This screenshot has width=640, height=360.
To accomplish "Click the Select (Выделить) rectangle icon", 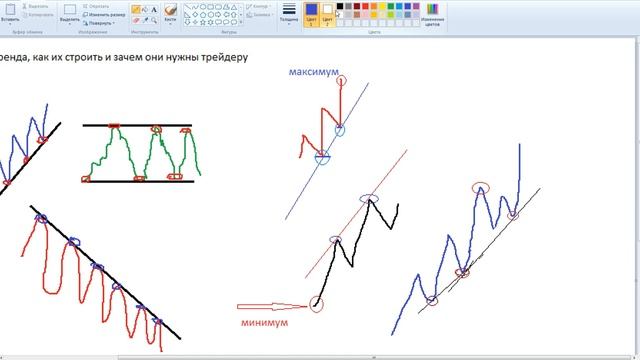I will point(70,9).
